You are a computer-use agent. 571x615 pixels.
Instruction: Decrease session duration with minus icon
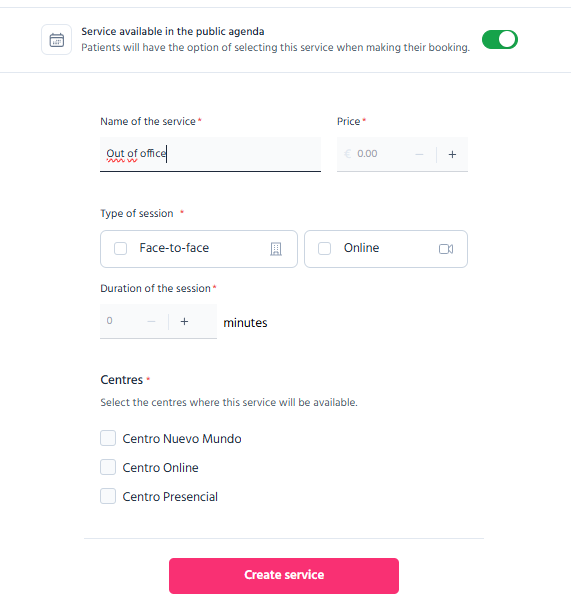point(151,322)
